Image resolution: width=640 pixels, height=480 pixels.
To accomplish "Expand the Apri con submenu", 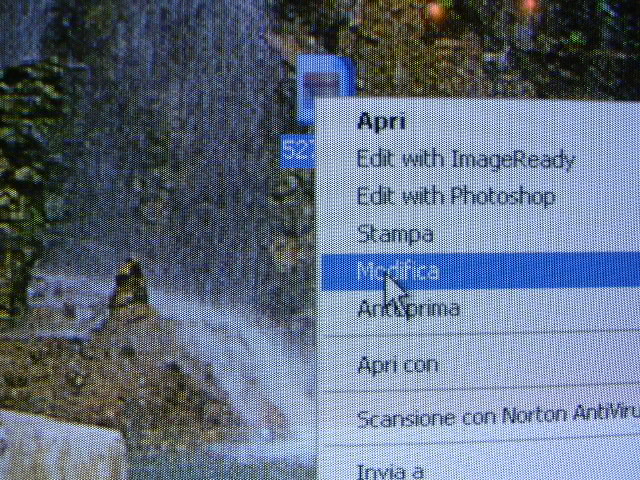I will 397,365.
